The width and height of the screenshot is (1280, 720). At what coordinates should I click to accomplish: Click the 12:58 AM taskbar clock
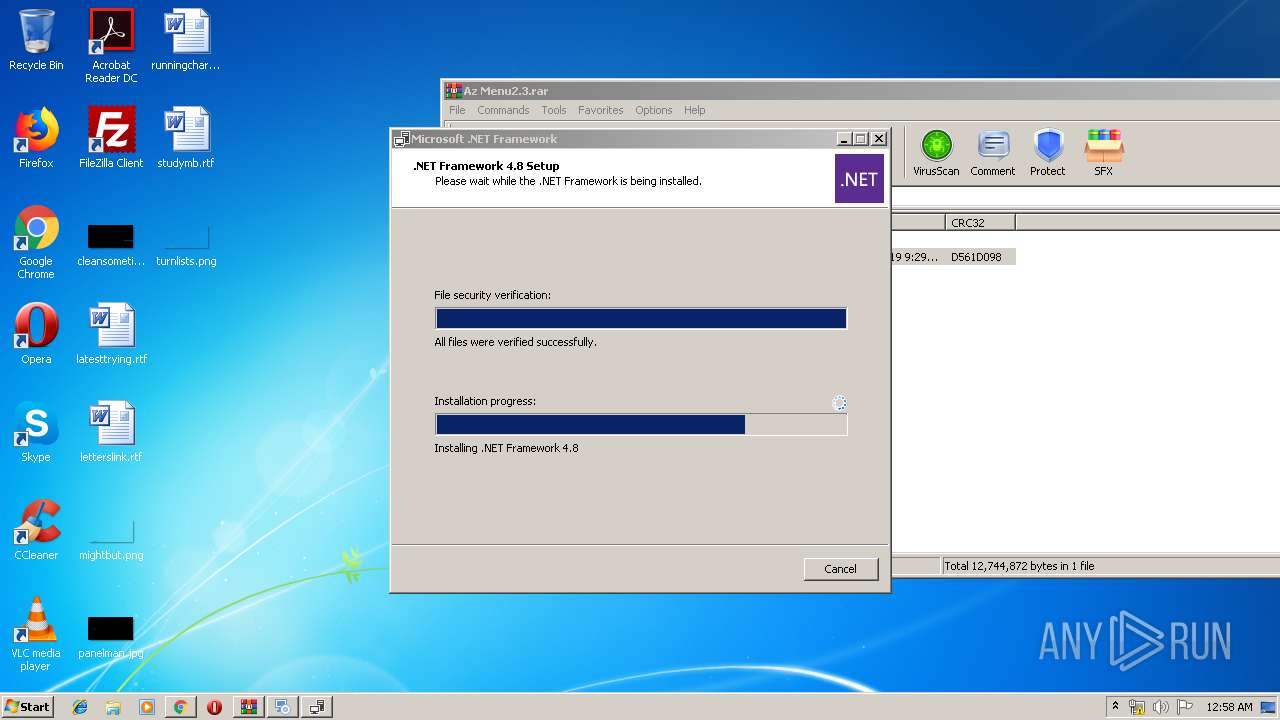pos(1229,707)
